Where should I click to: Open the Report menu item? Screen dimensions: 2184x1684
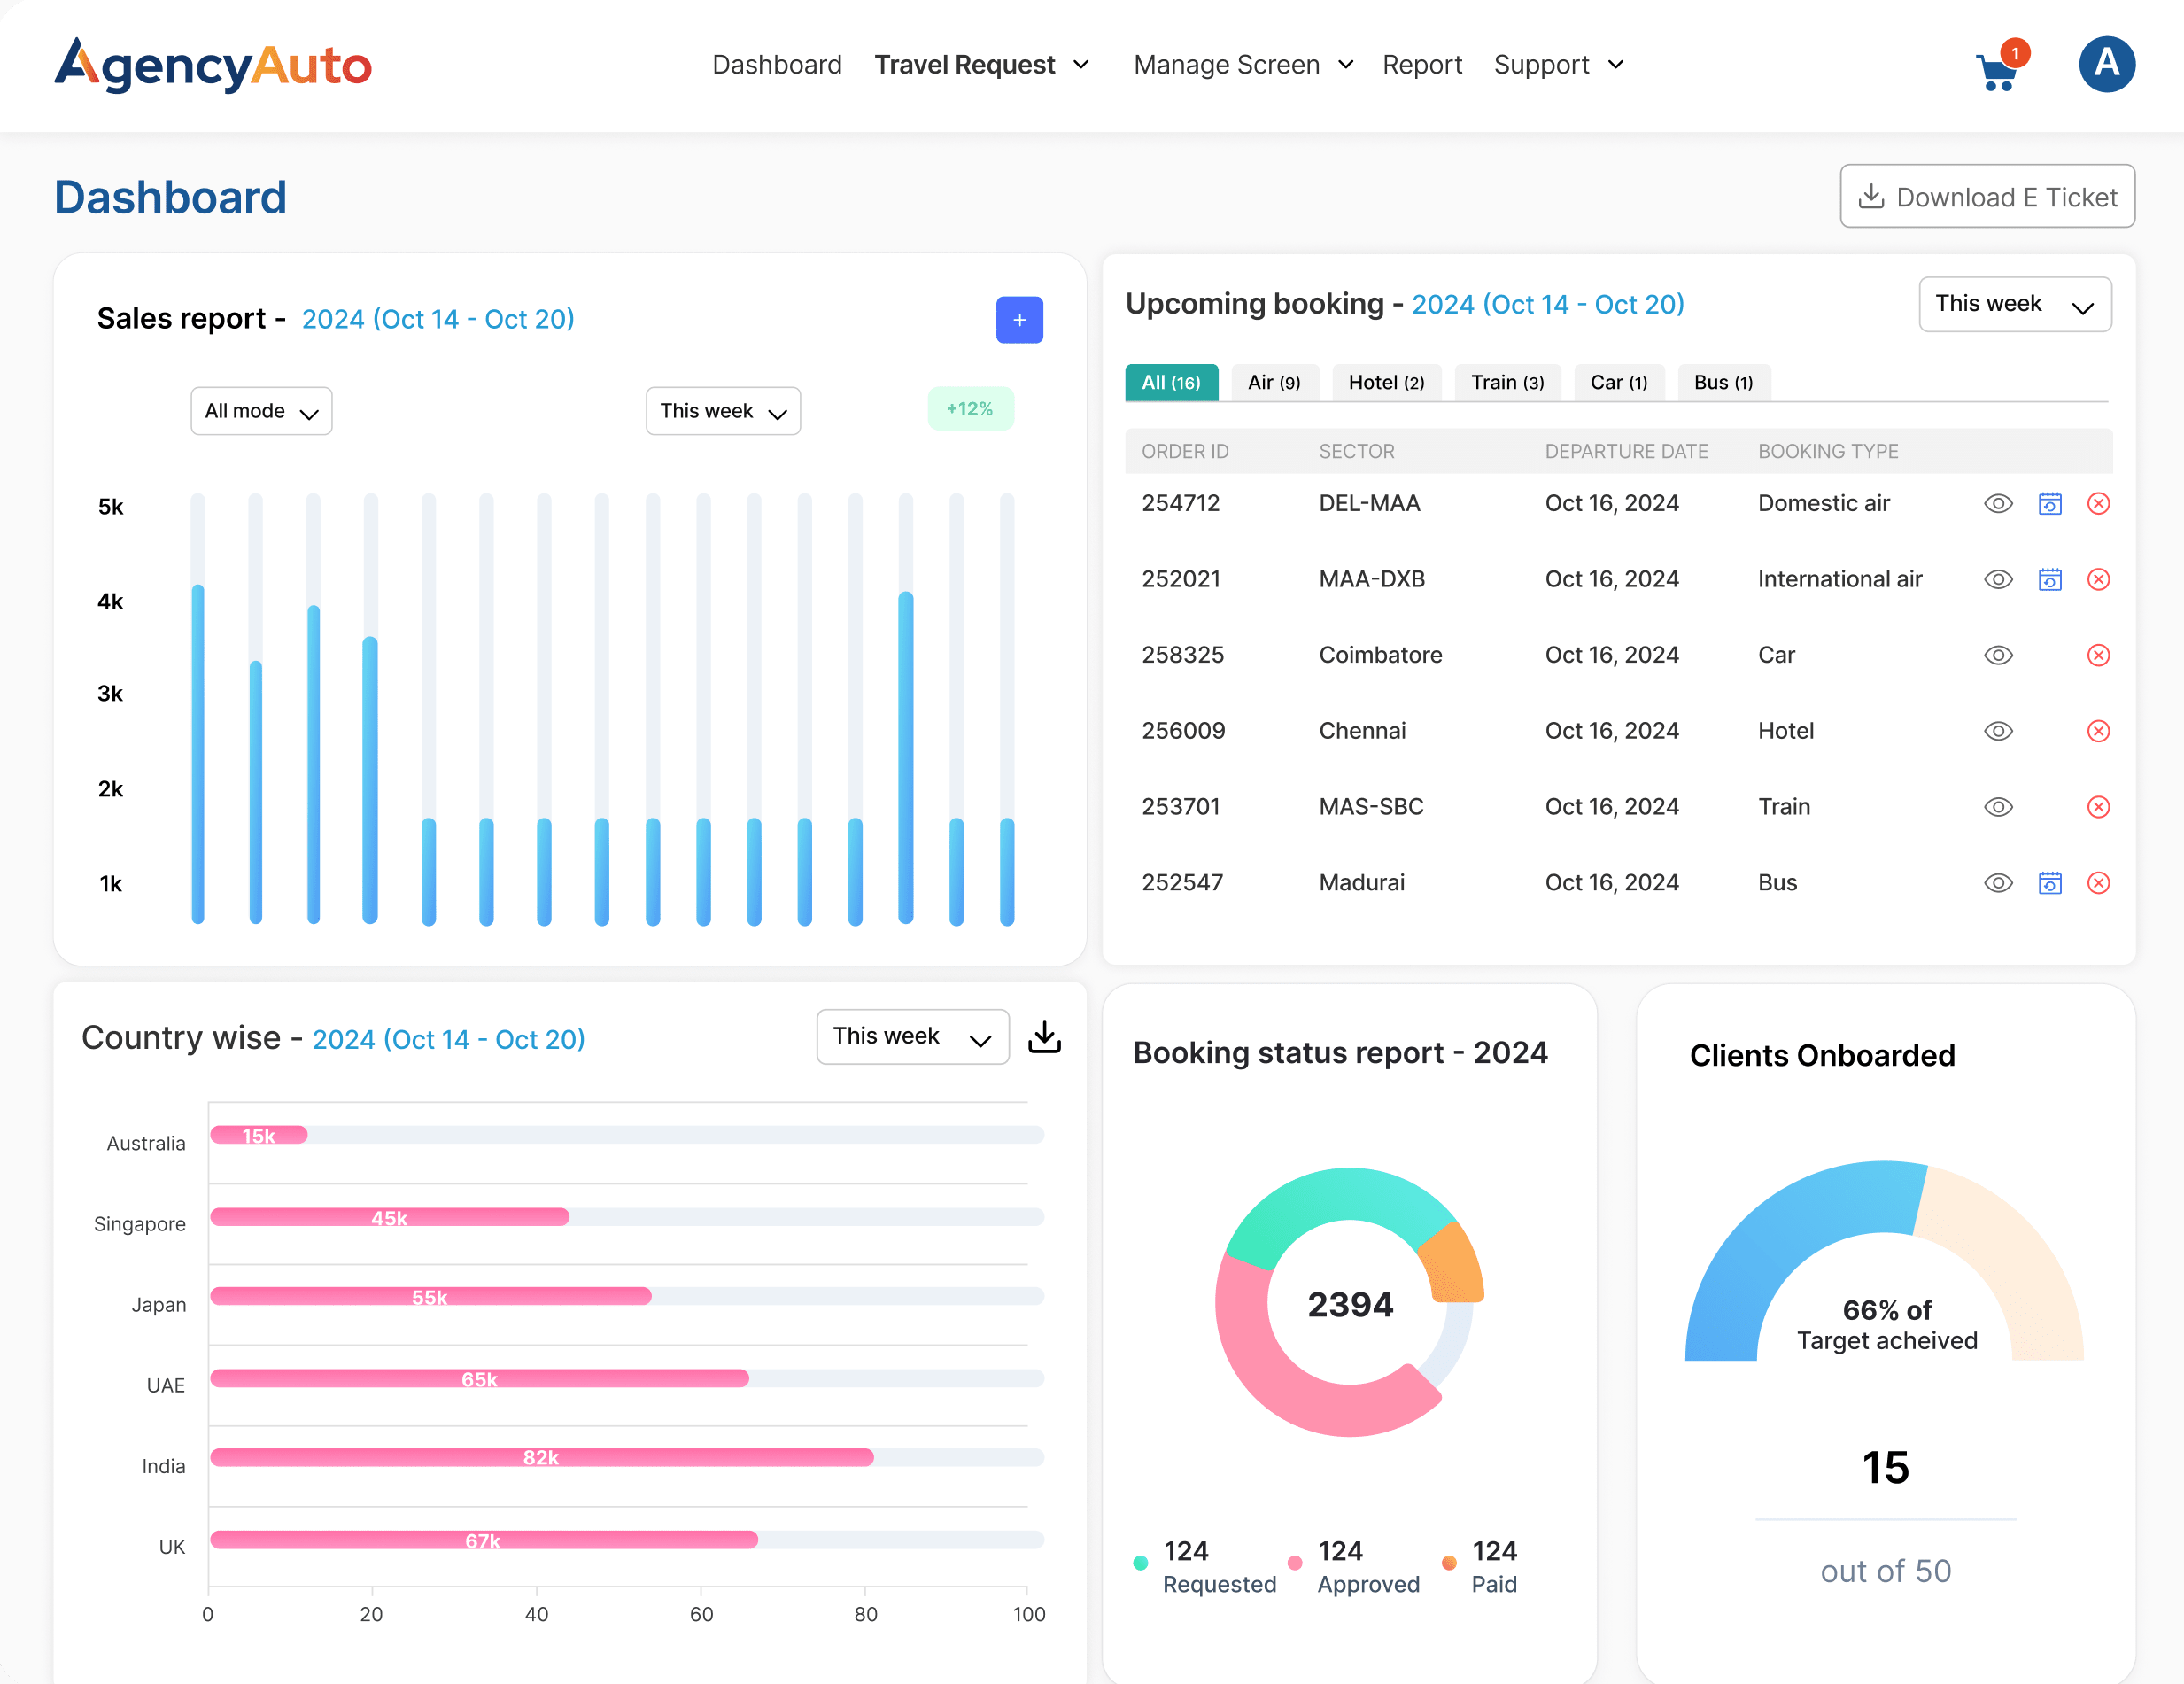click(x=1422, y=64)
